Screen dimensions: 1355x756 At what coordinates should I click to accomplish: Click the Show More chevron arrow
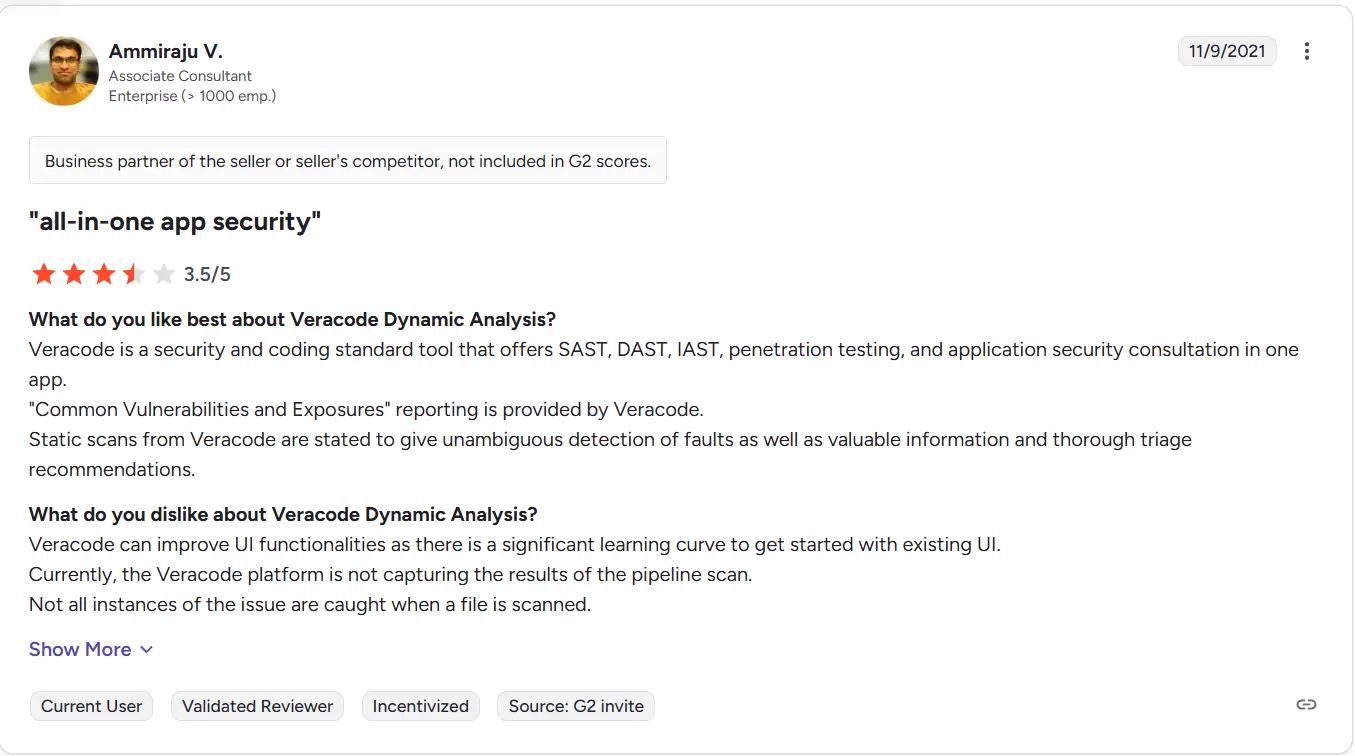point(146,650)
